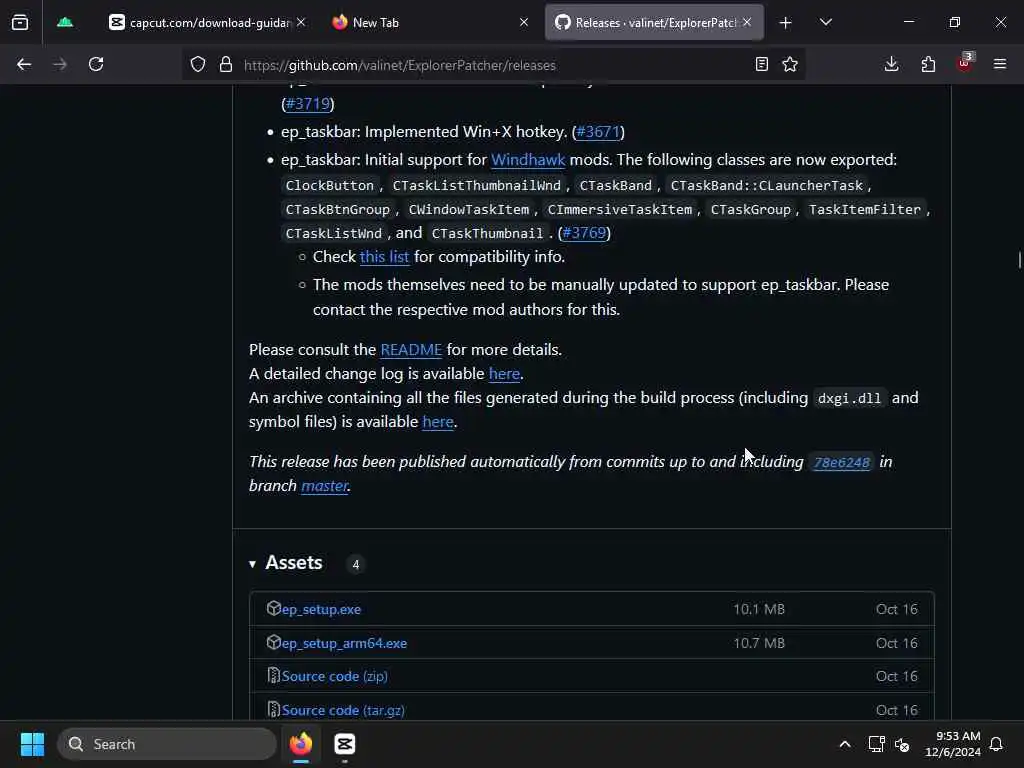Screen dimensions: 1024x768
Task: Reload the current page
Action: 96,64
